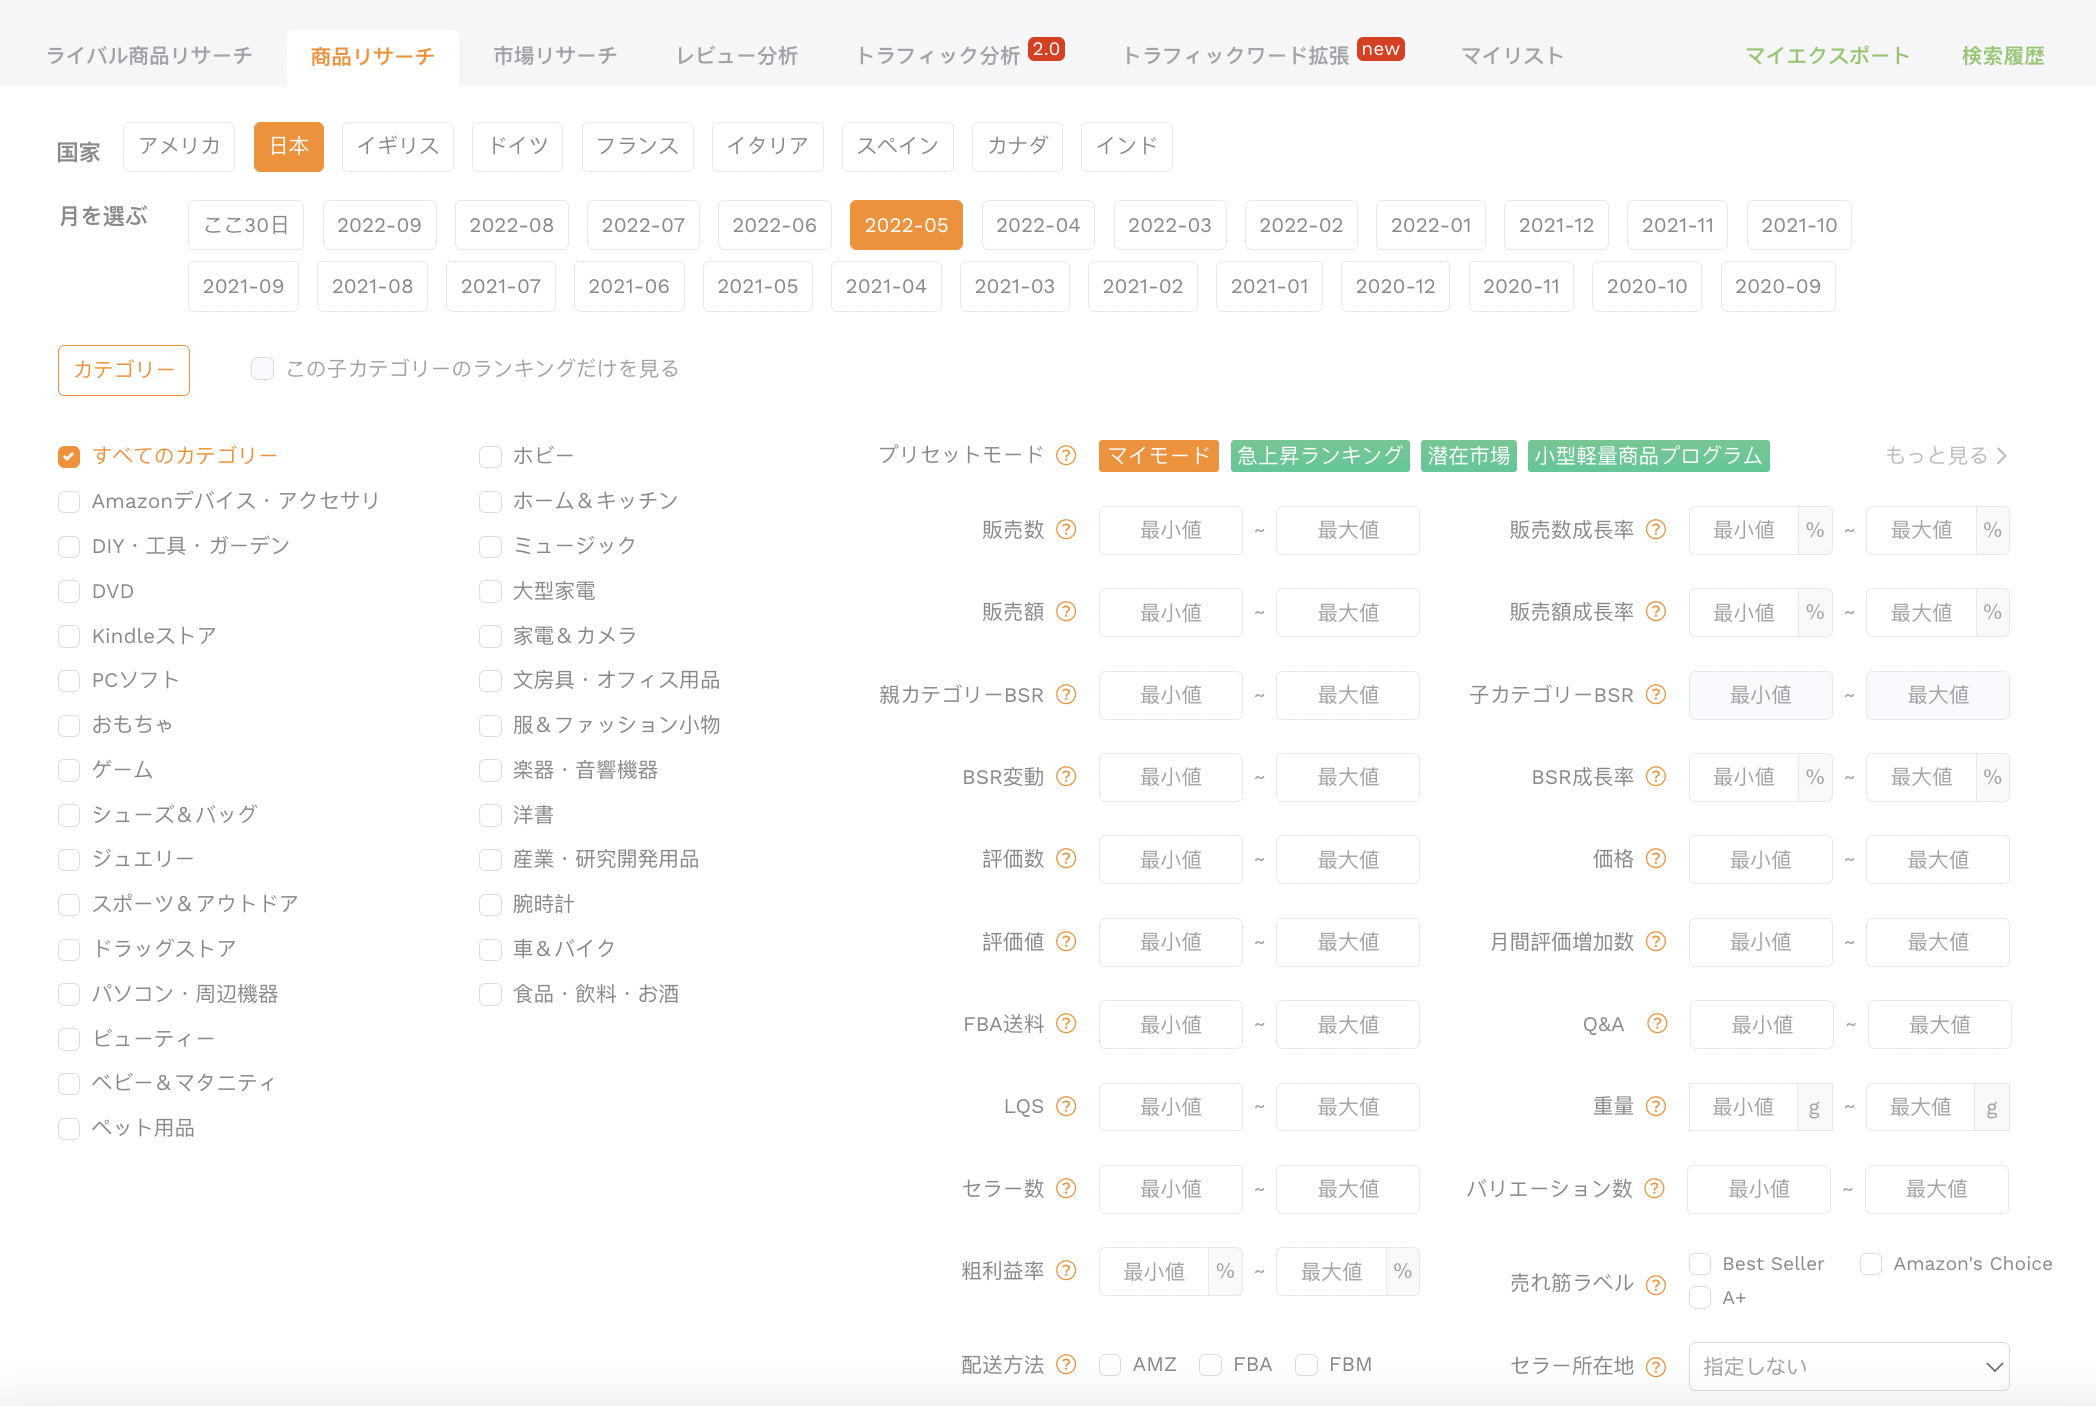Open help icon next to セラー所在地
The width and height of the screenshot is (2096, 1406).
[x=1656, y=1366]
